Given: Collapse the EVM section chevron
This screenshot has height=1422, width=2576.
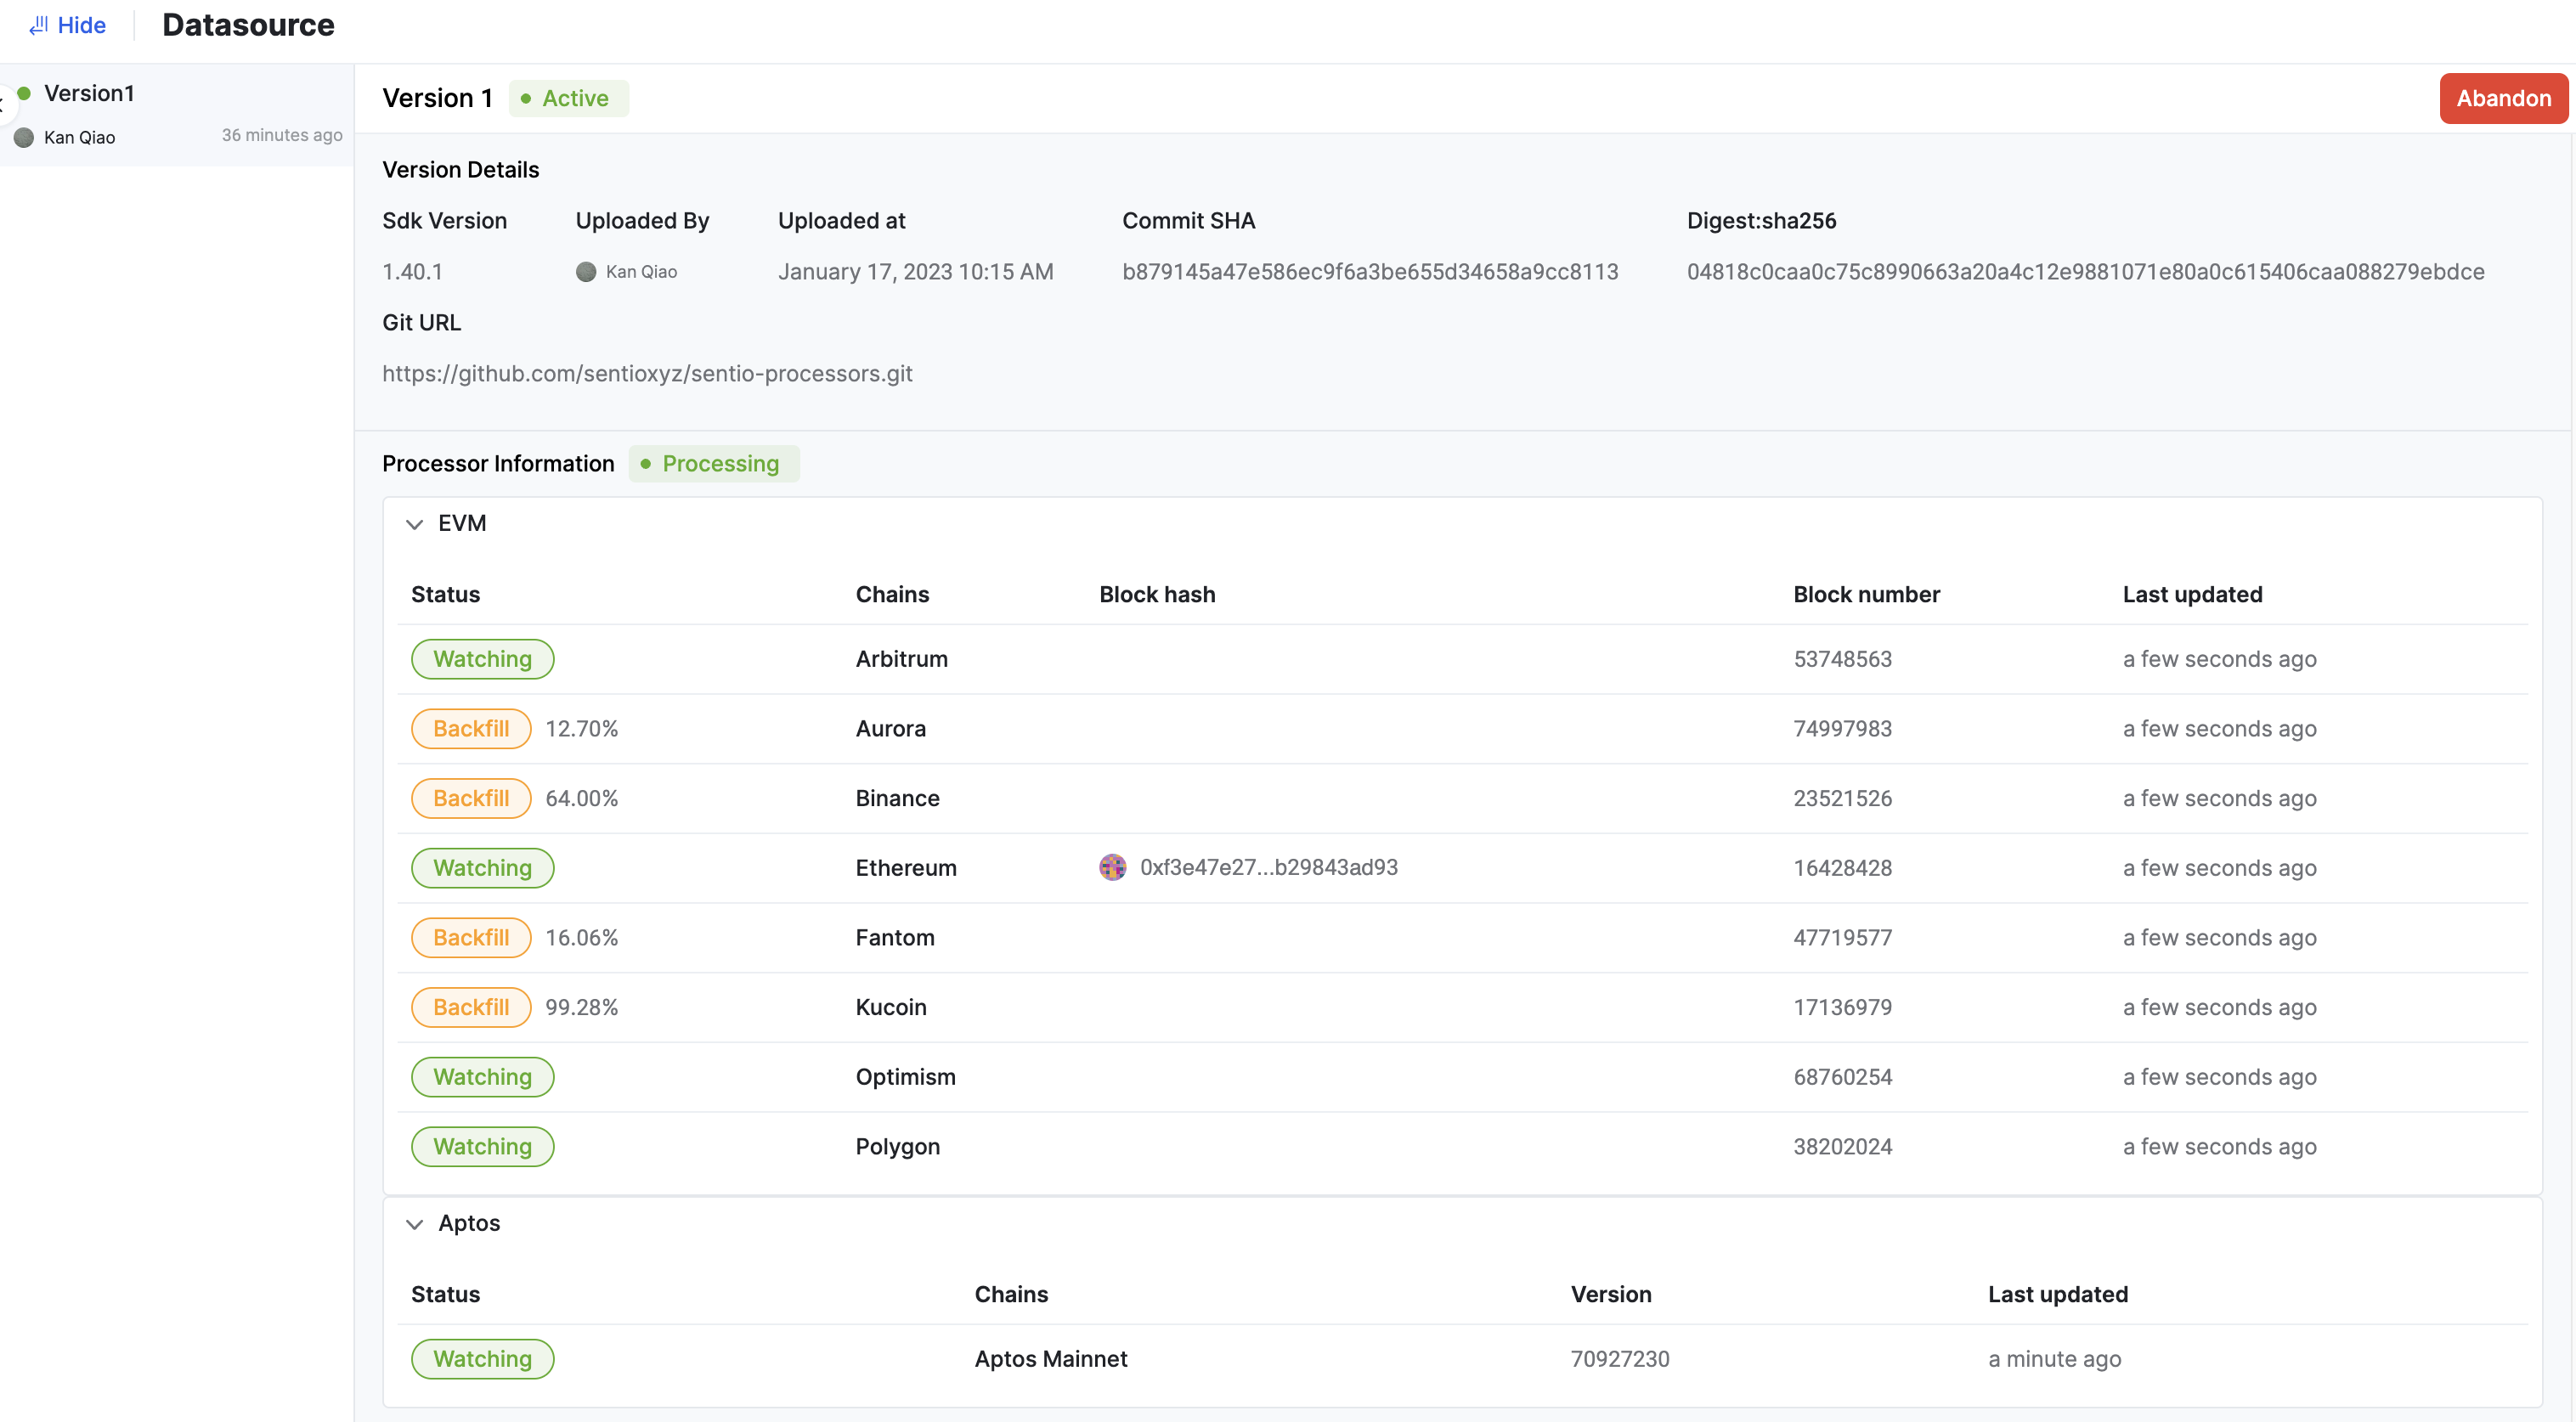Looking at the screenshot, I should tap(414, 524).
